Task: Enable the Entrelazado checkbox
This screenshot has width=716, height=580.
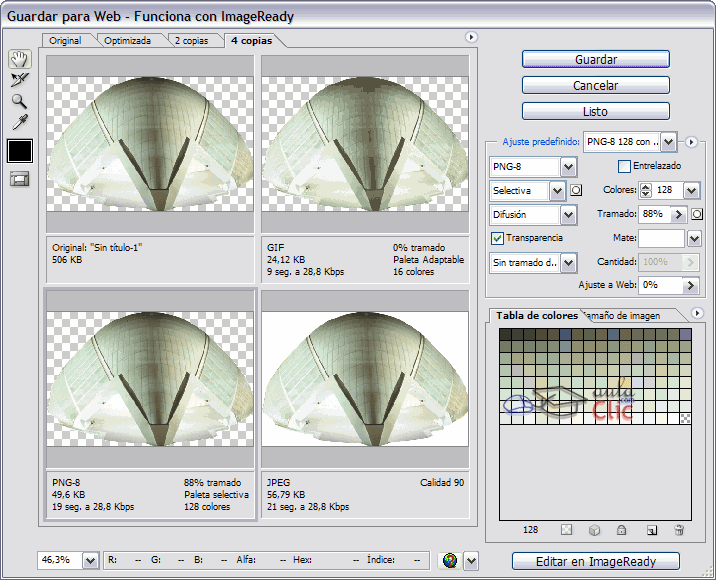Action: click(x=624, y=166)
